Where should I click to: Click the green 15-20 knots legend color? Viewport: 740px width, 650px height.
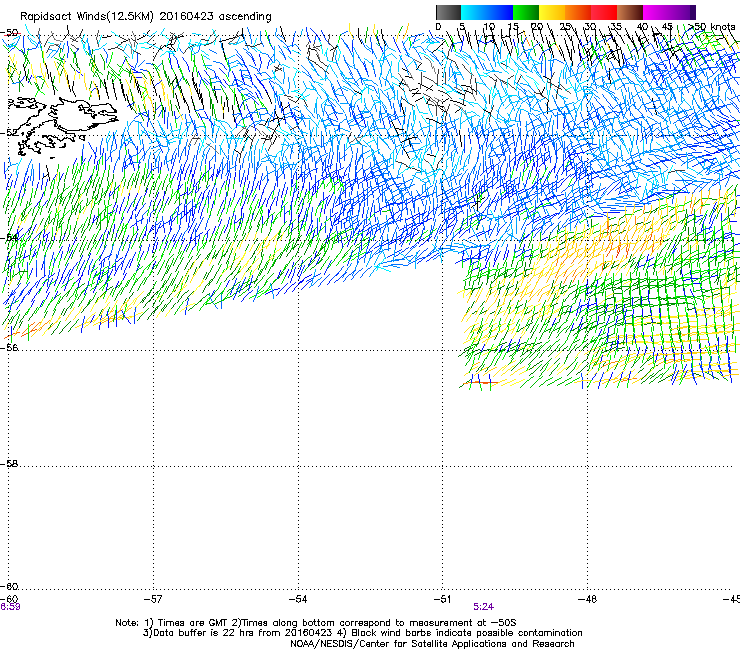pyautogui.click(x=526, y=12)
